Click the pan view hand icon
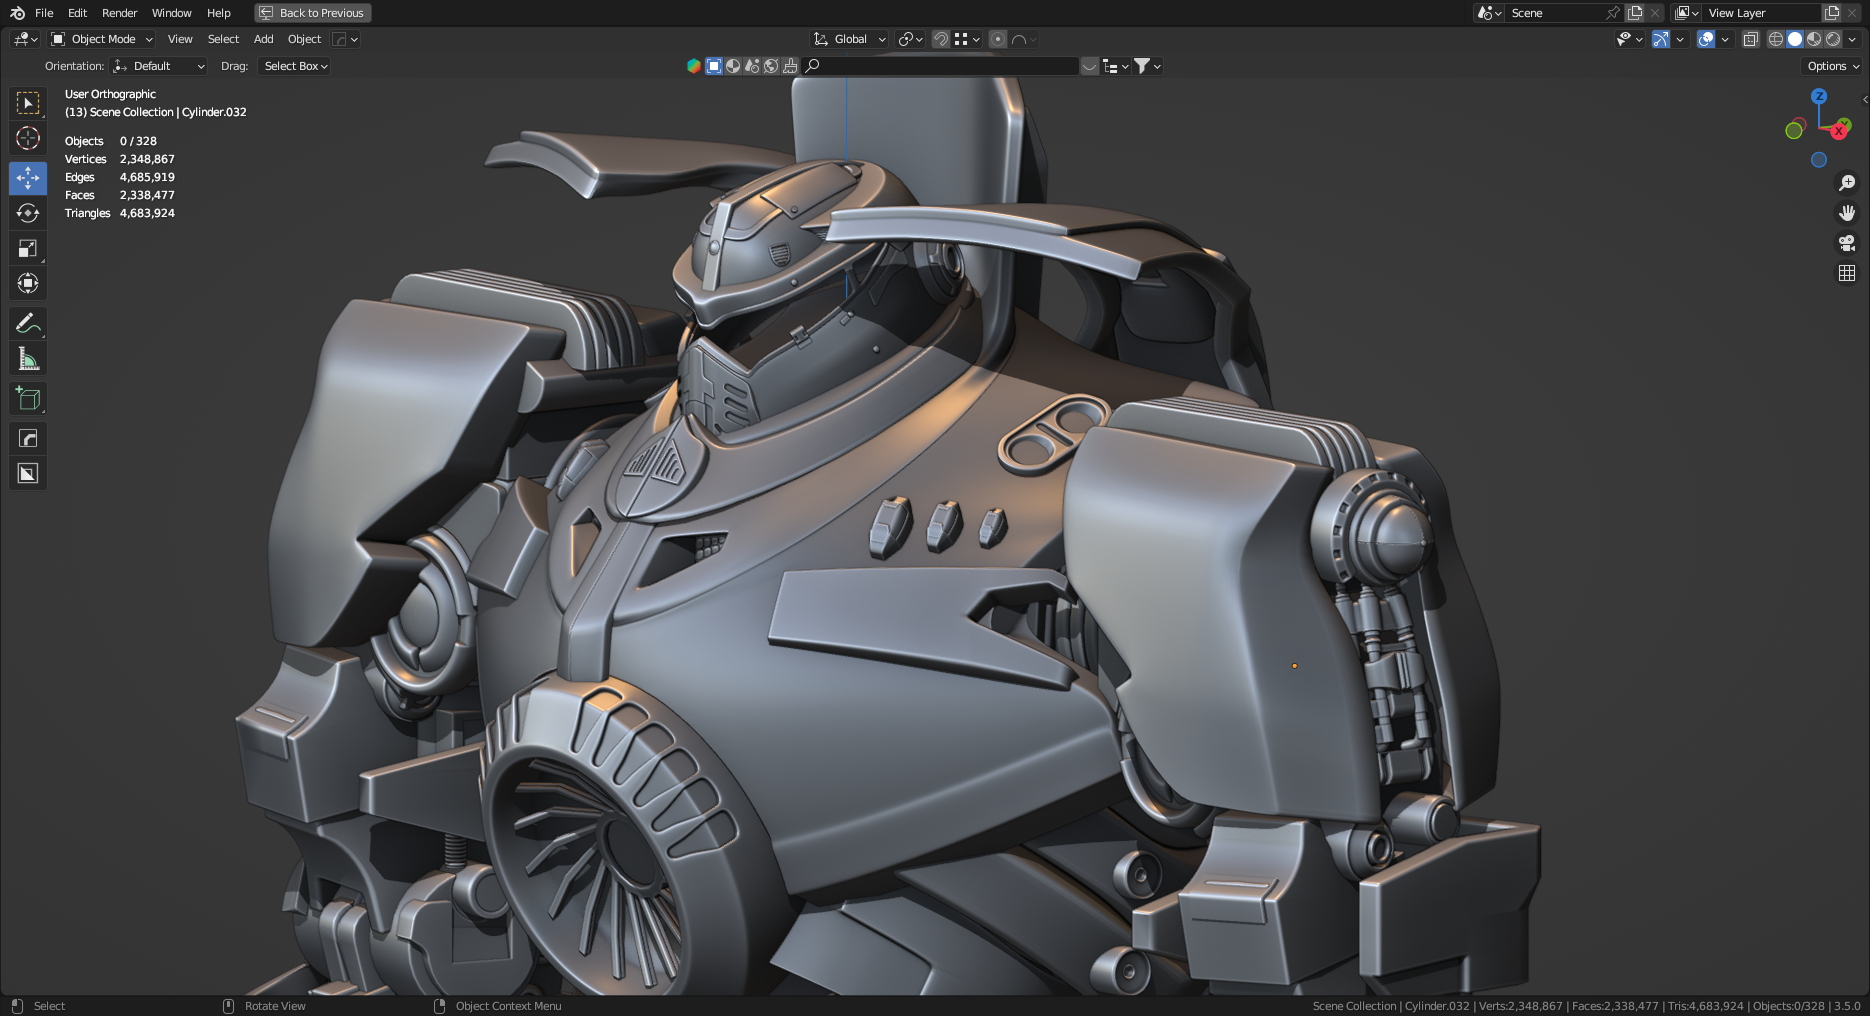 coord(1847,213)
